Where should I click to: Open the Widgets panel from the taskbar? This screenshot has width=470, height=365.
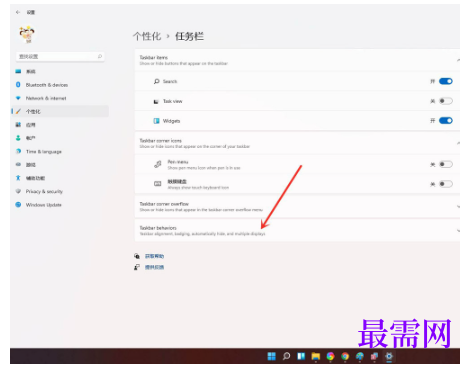[301, 356]
